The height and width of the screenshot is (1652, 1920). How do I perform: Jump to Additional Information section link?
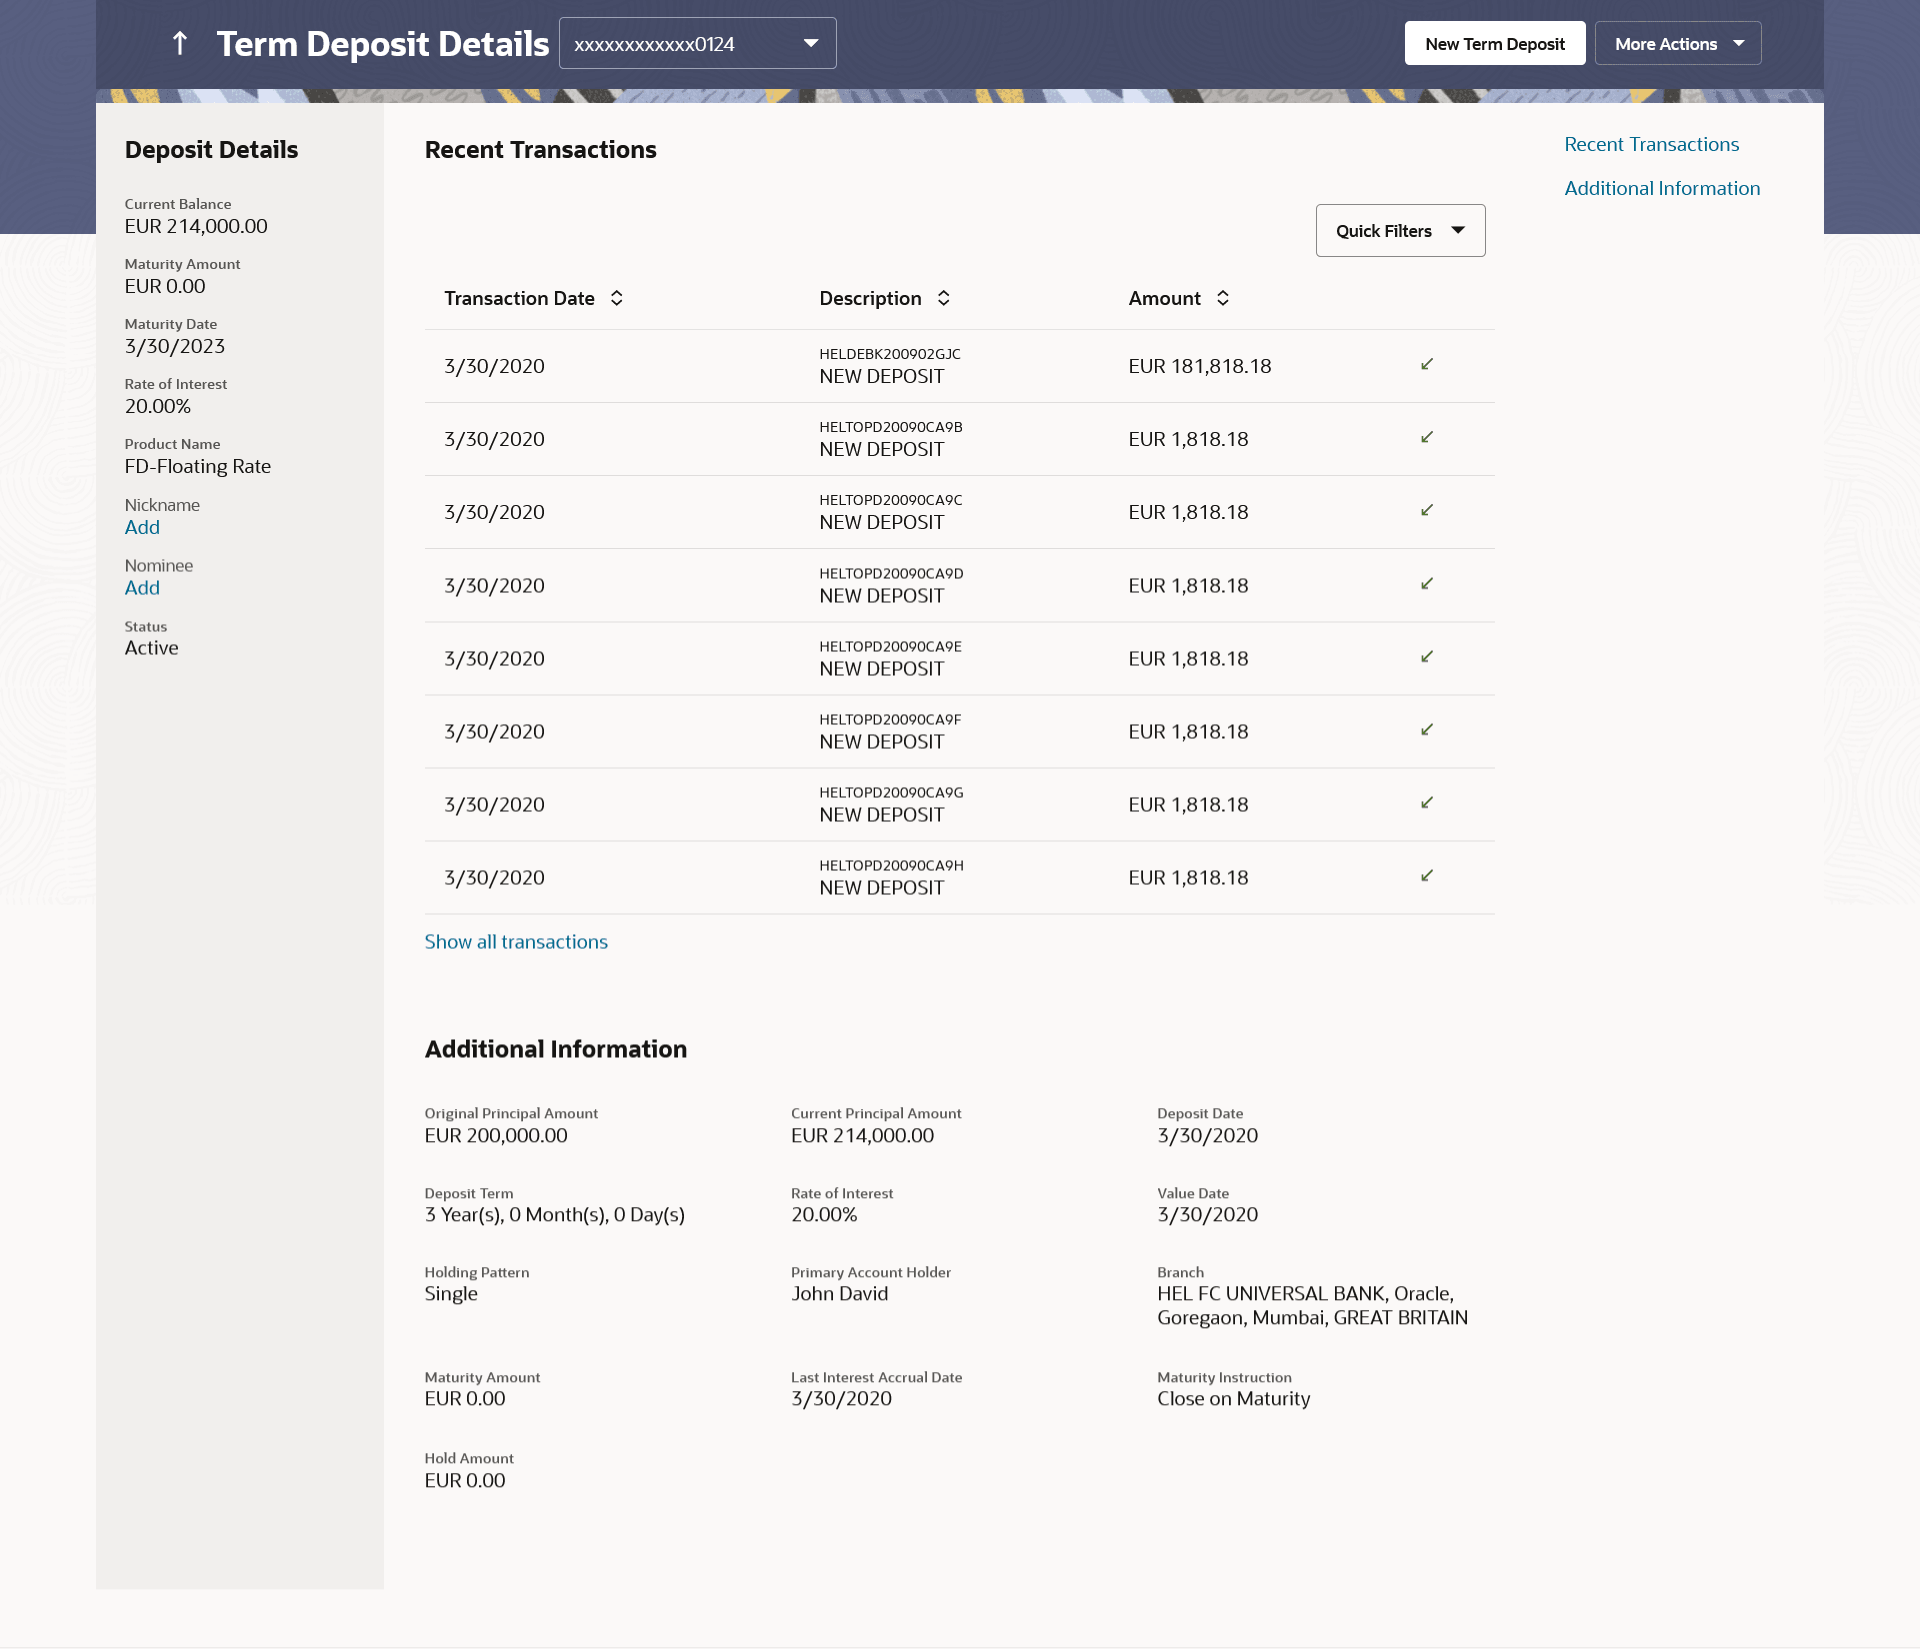[x=1661, y=188]
